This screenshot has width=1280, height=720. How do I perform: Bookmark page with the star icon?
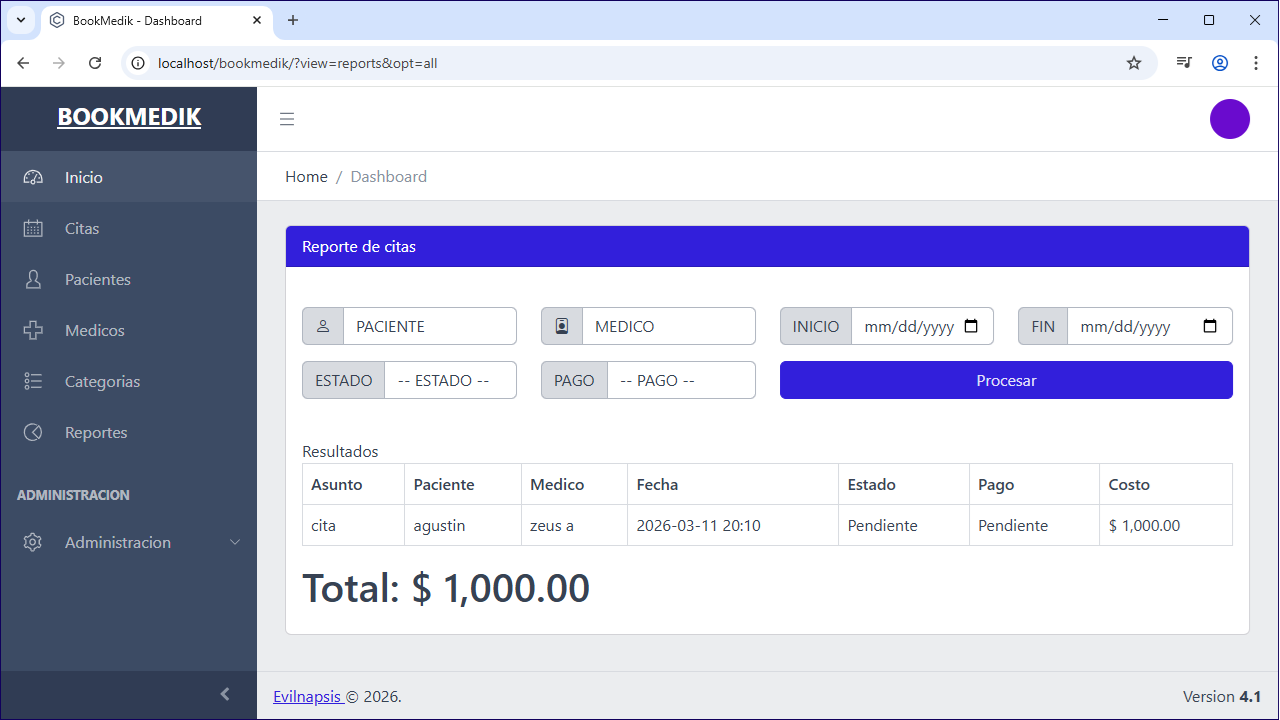tap(1134, 63)
